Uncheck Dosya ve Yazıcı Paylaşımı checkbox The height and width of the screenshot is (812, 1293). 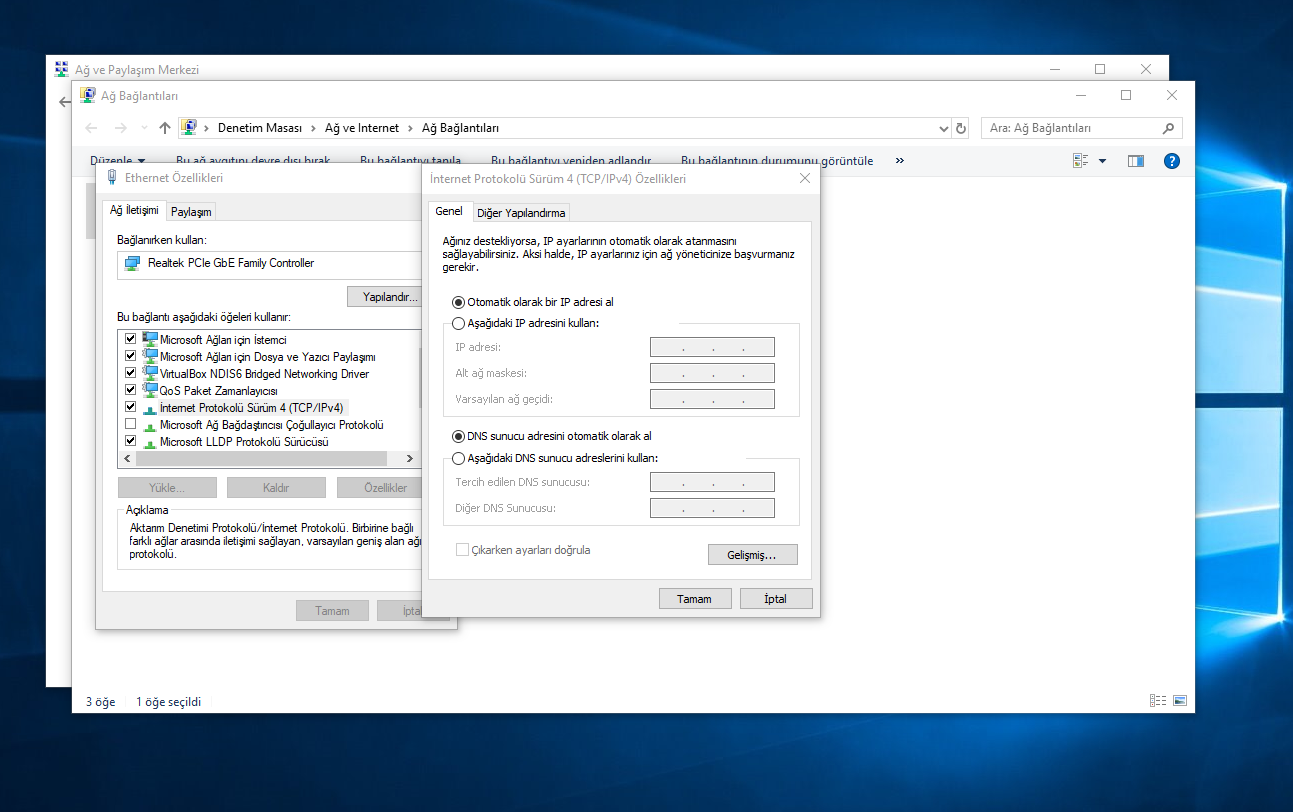coord(130,356)
